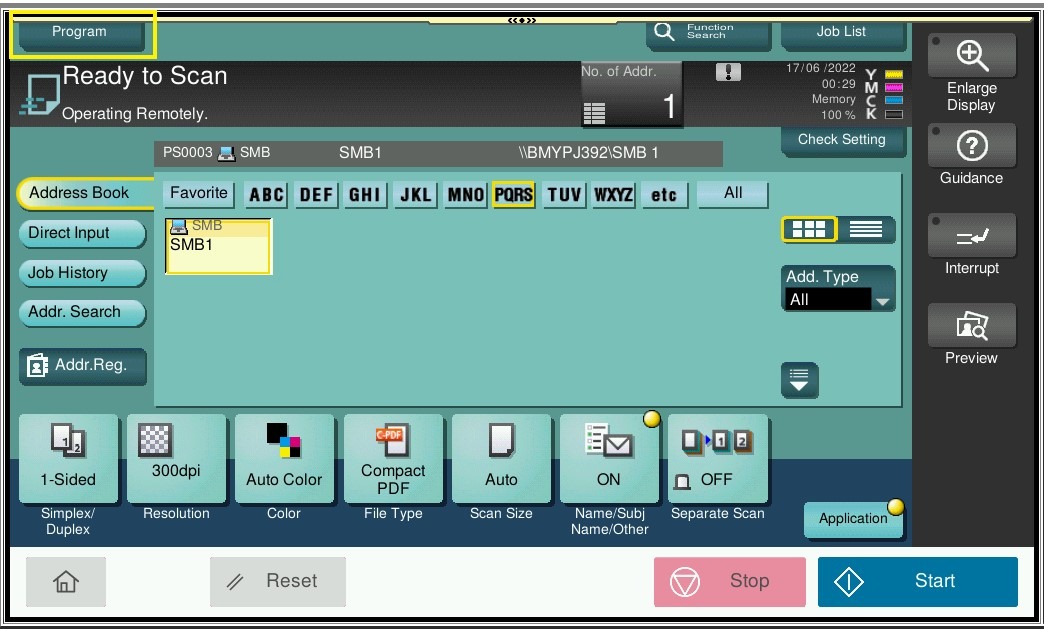Viewport: 1044px width, 629px height.
Task: Switch address view to list layout
Action: click(x=866, y=230)
